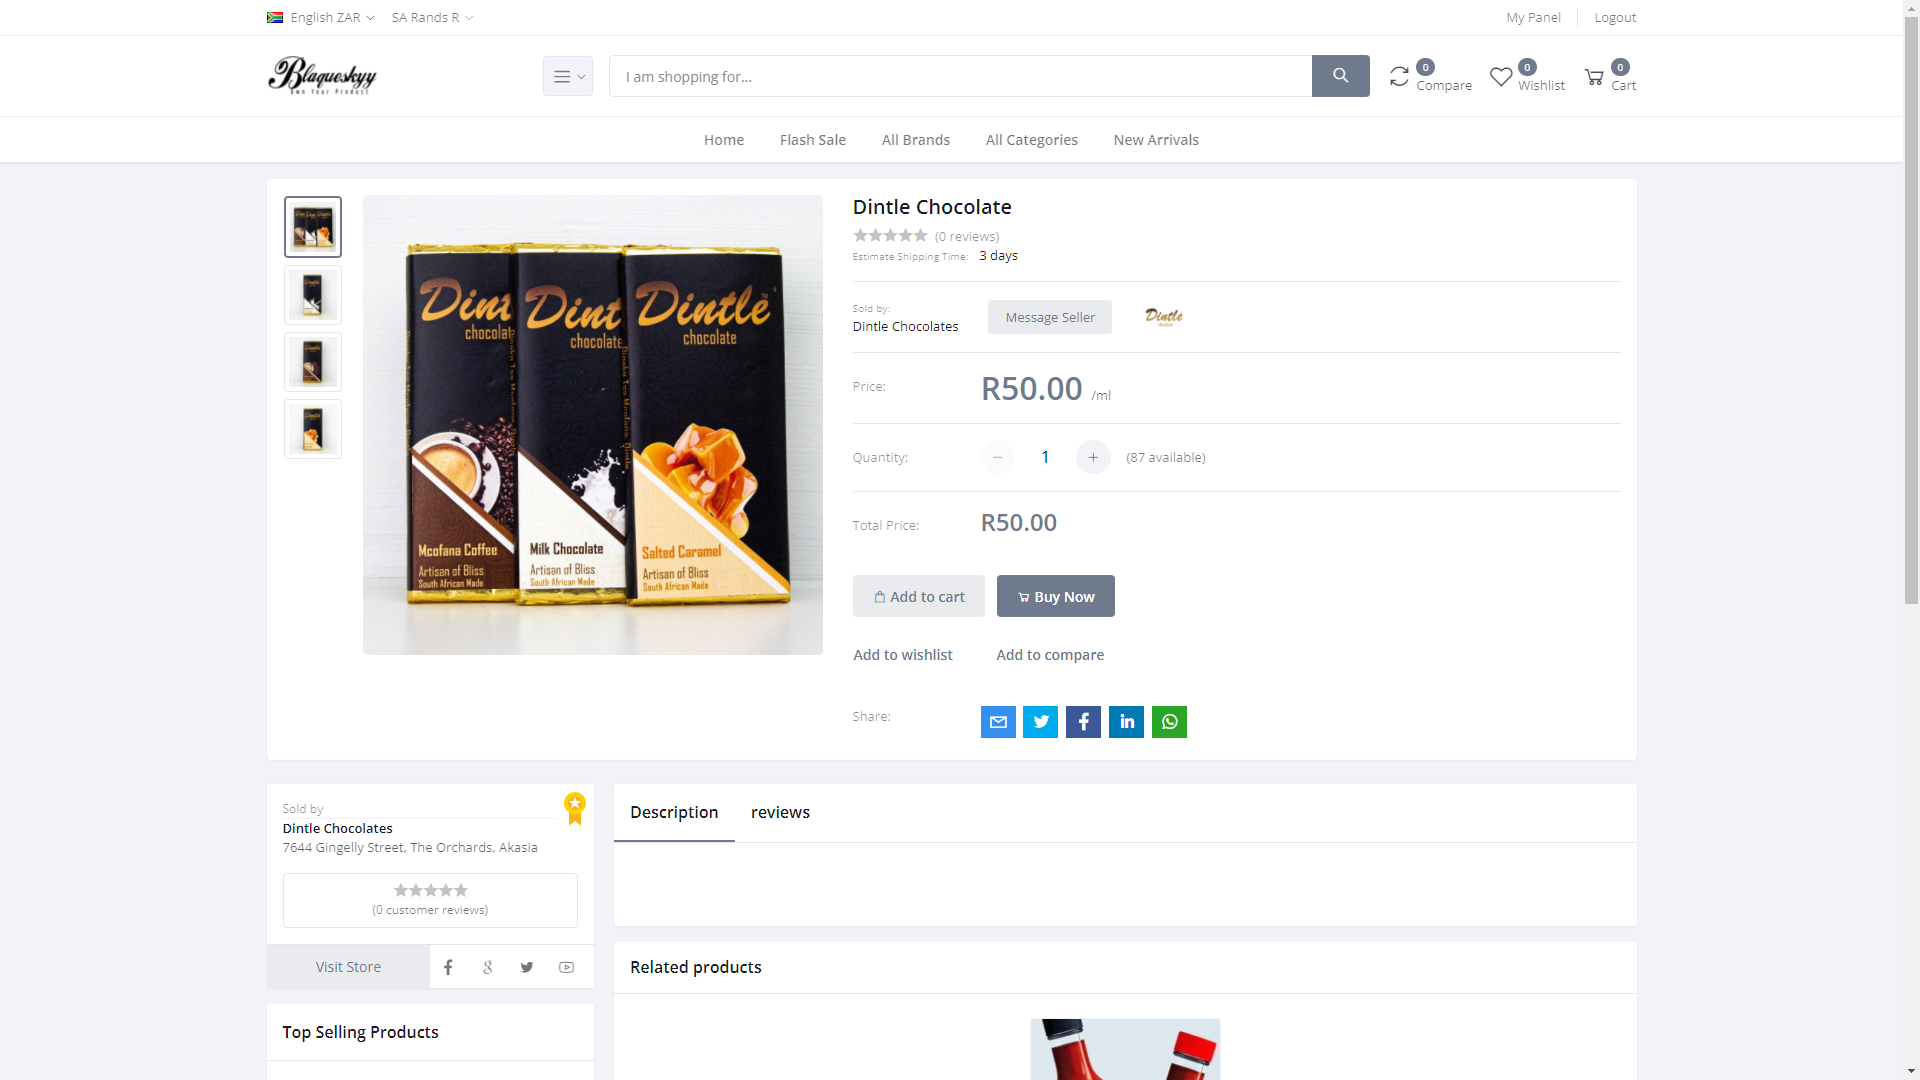Expand the English ZAR language dropdown

tap(321, 17)
